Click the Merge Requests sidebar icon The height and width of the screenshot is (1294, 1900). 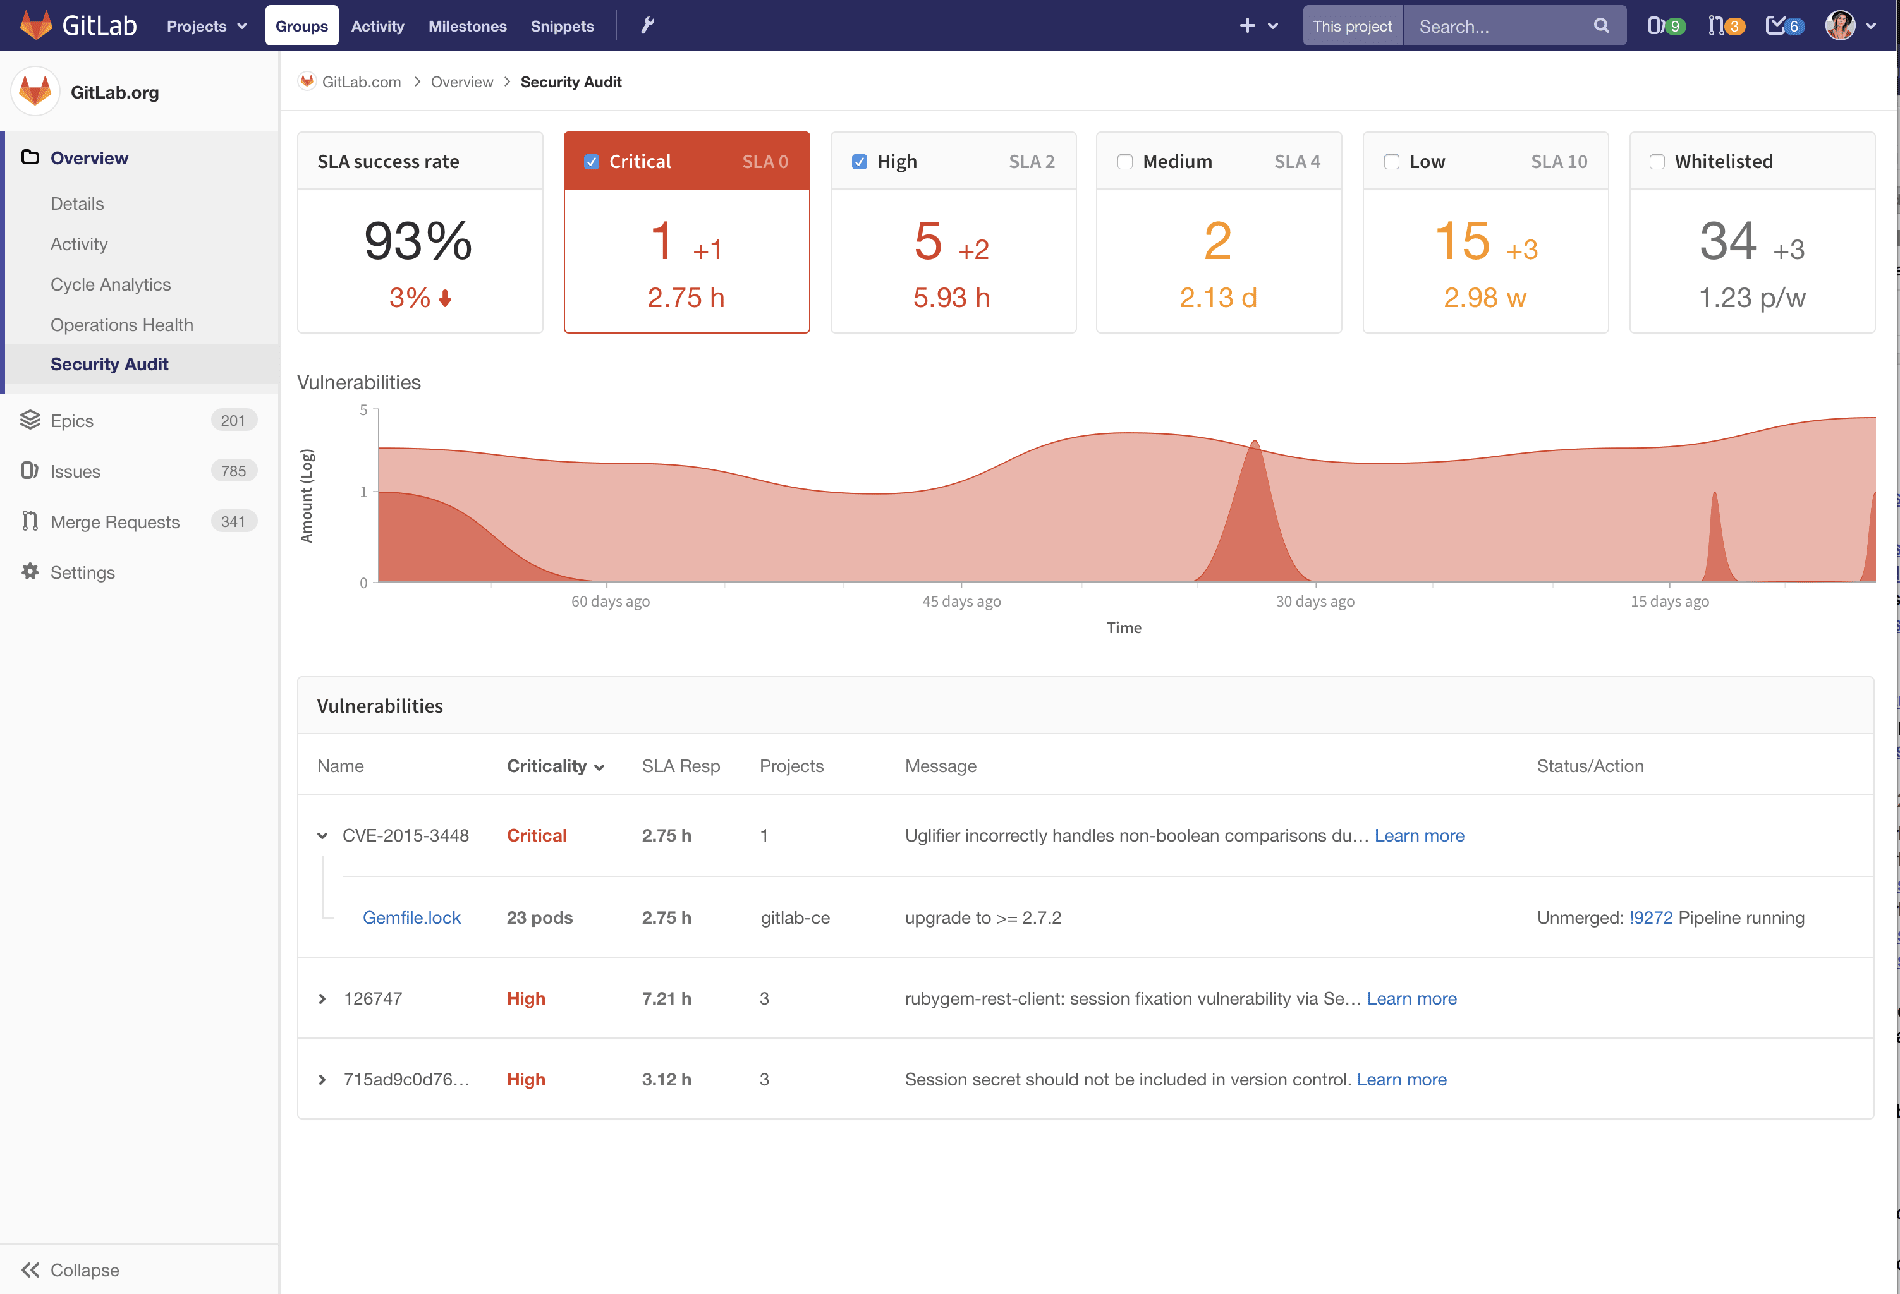[30, 521]
